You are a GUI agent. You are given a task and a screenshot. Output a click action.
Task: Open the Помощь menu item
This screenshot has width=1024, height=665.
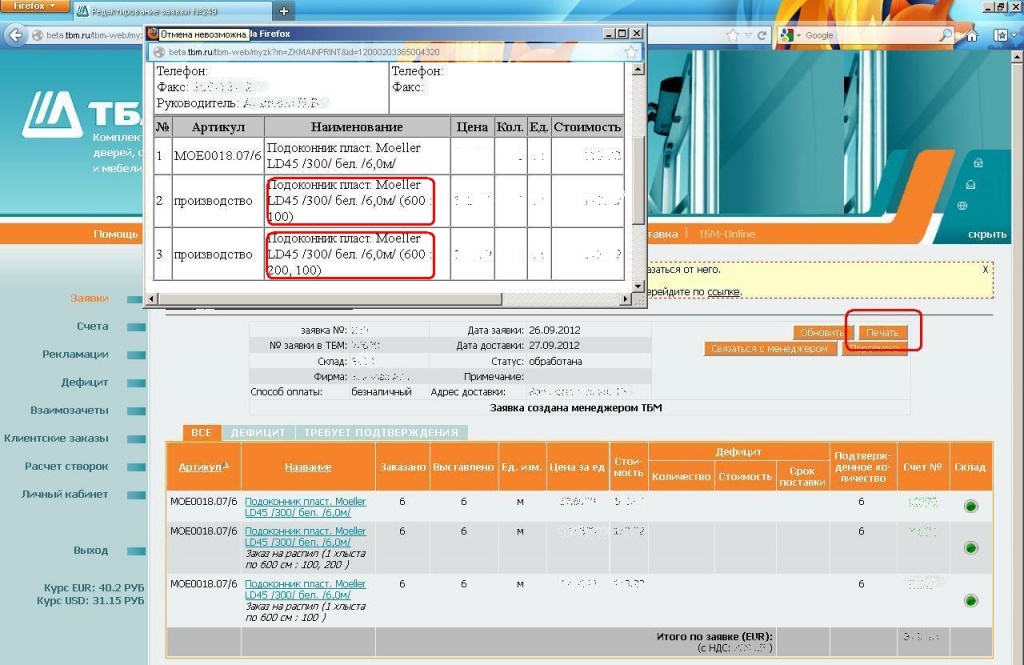pos(116,234)
